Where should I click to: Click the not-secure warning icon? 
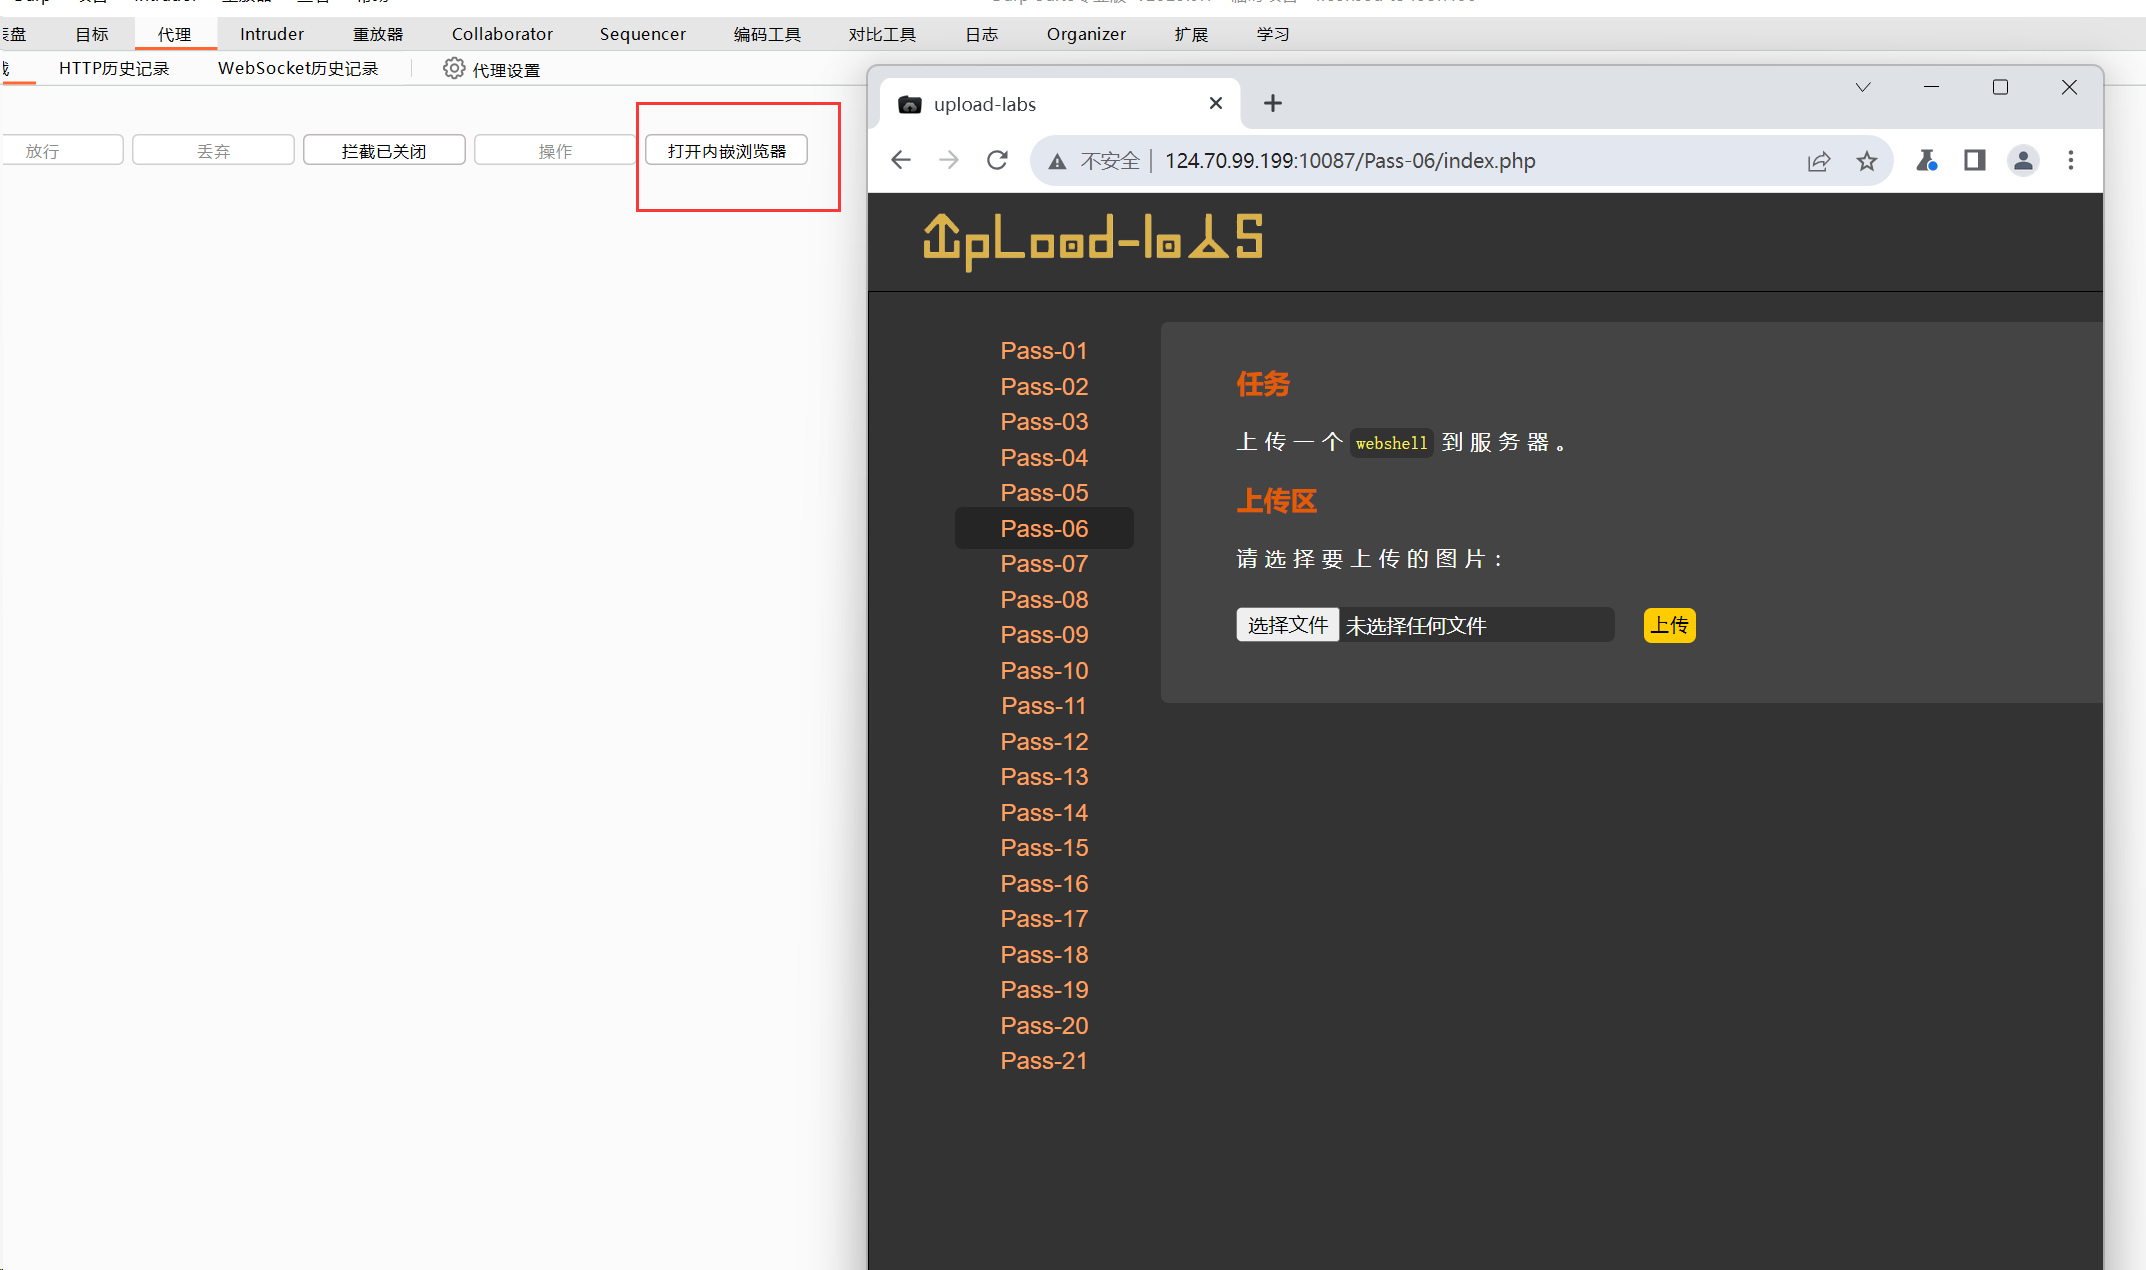[x=1057, y=161]
